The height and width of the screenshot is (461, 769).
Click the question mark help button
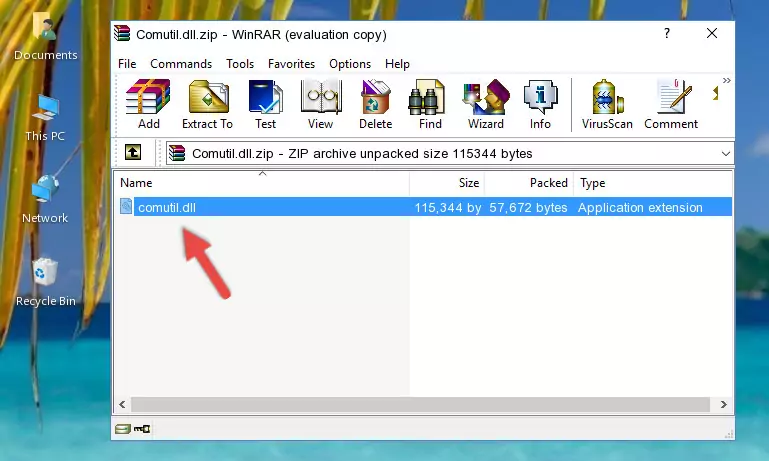point(666,33)
